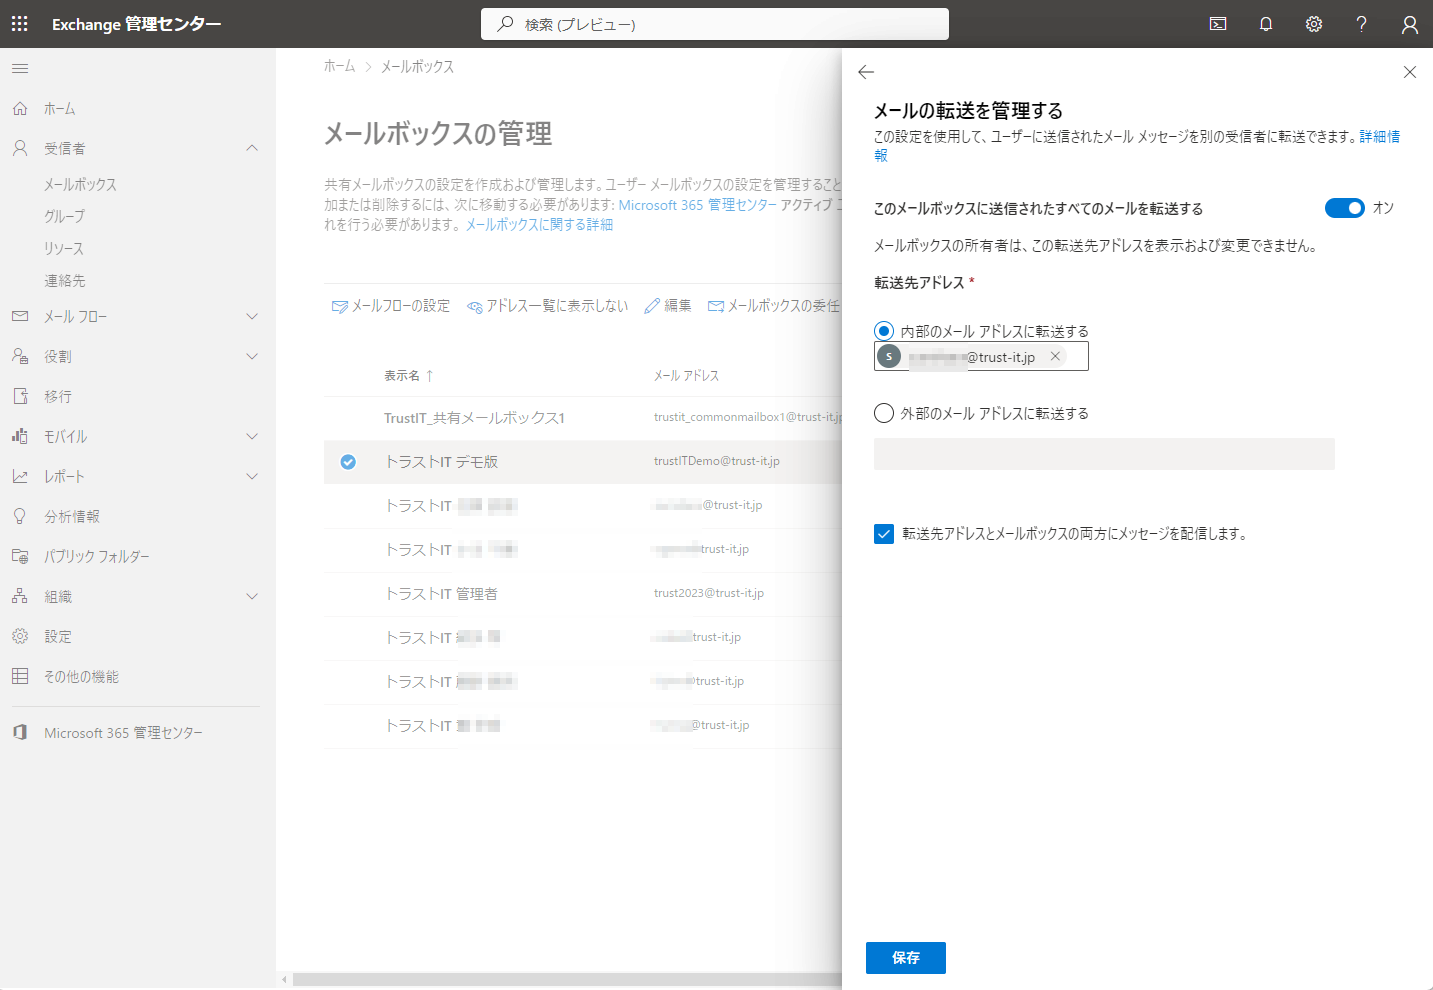Expand the メール フロー navigation section
1433x990 pixels.
coord(252,317)
